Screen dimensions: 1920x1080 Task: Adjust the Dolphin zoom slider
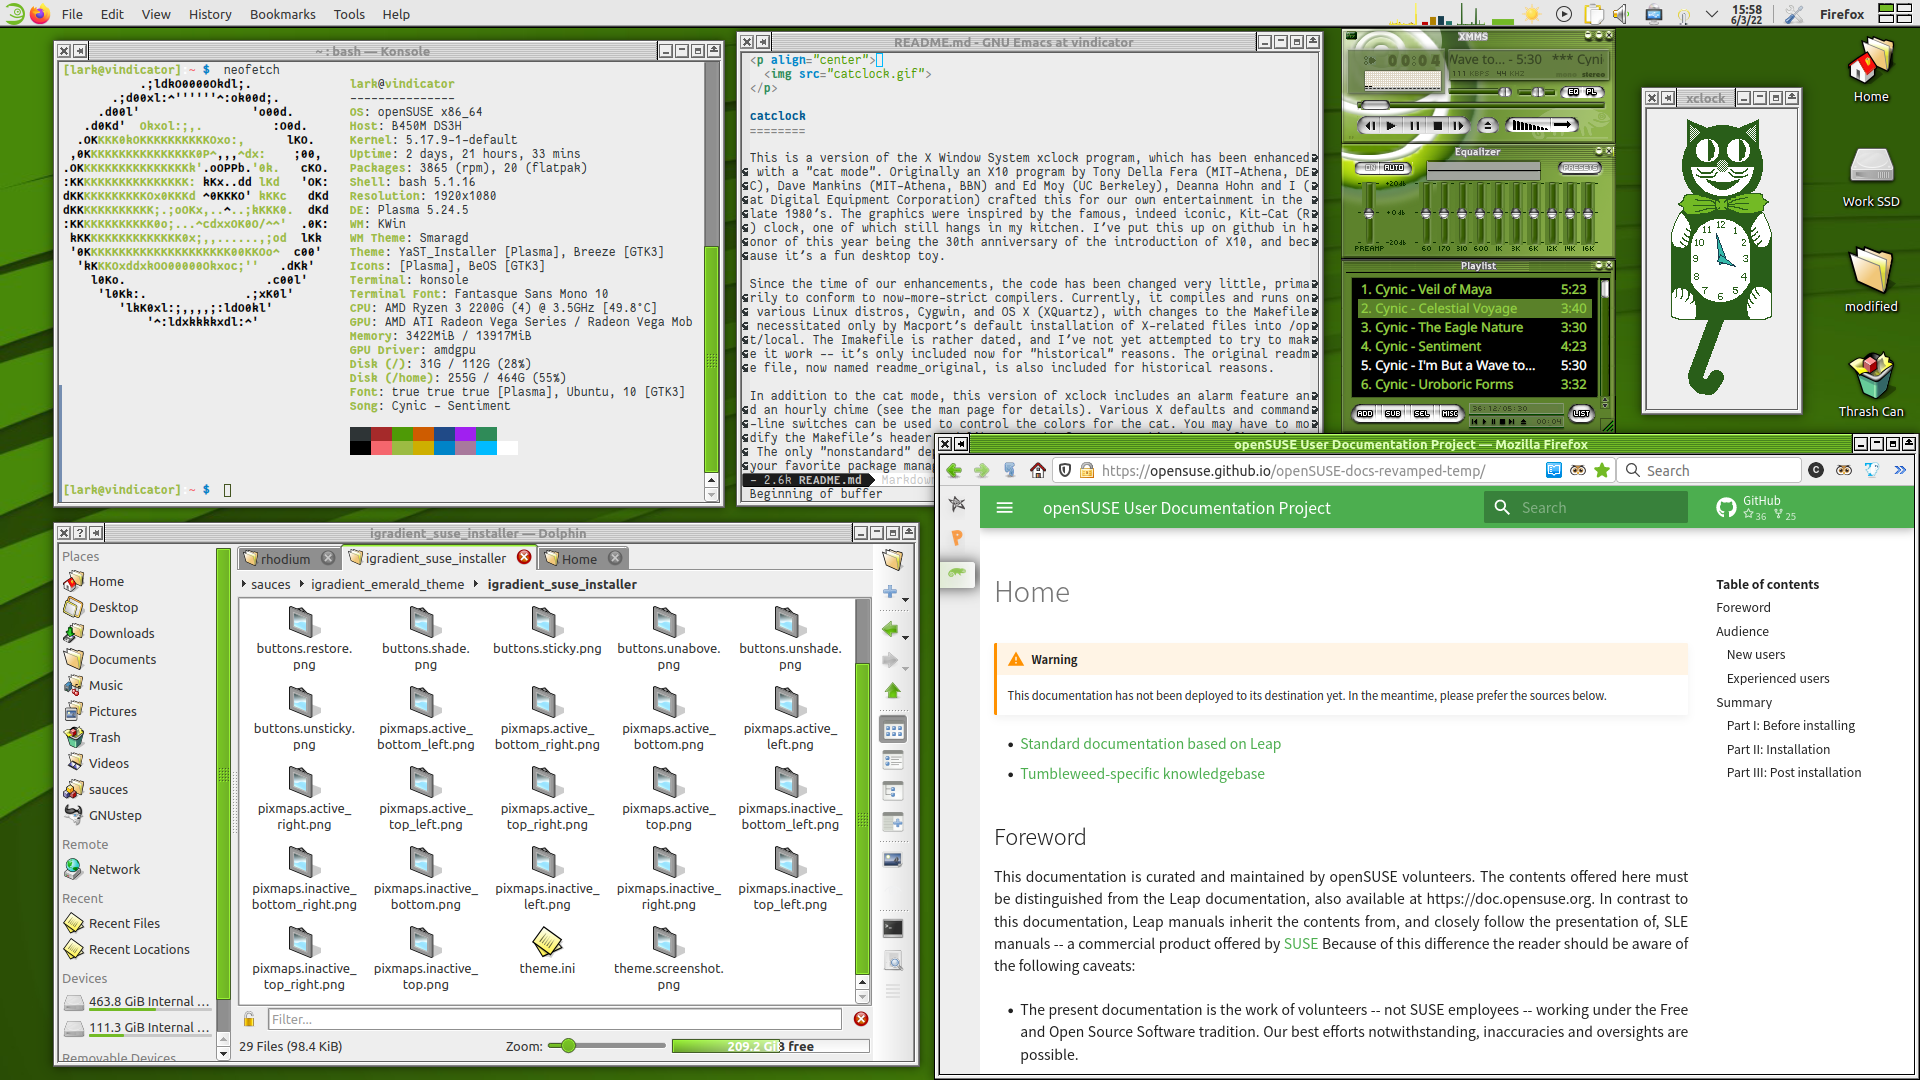607,1046
